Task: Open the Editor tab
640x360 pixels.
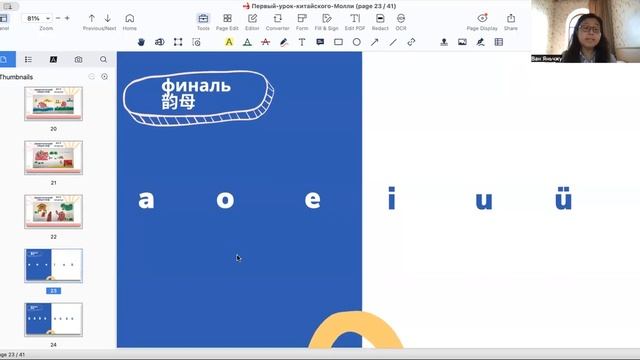Action: [252, 22]
